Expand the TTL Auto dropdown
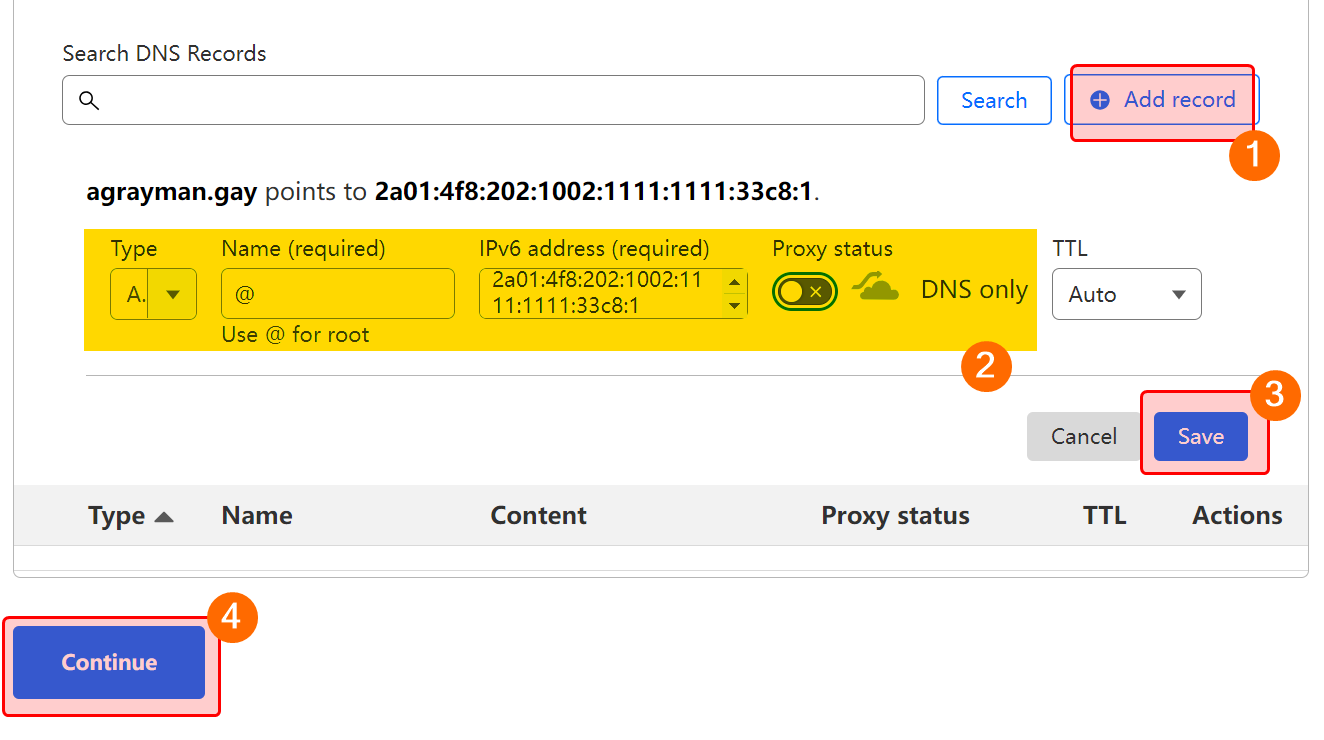The width and height of the screenshot is (1324, 740). point(1126,294)
